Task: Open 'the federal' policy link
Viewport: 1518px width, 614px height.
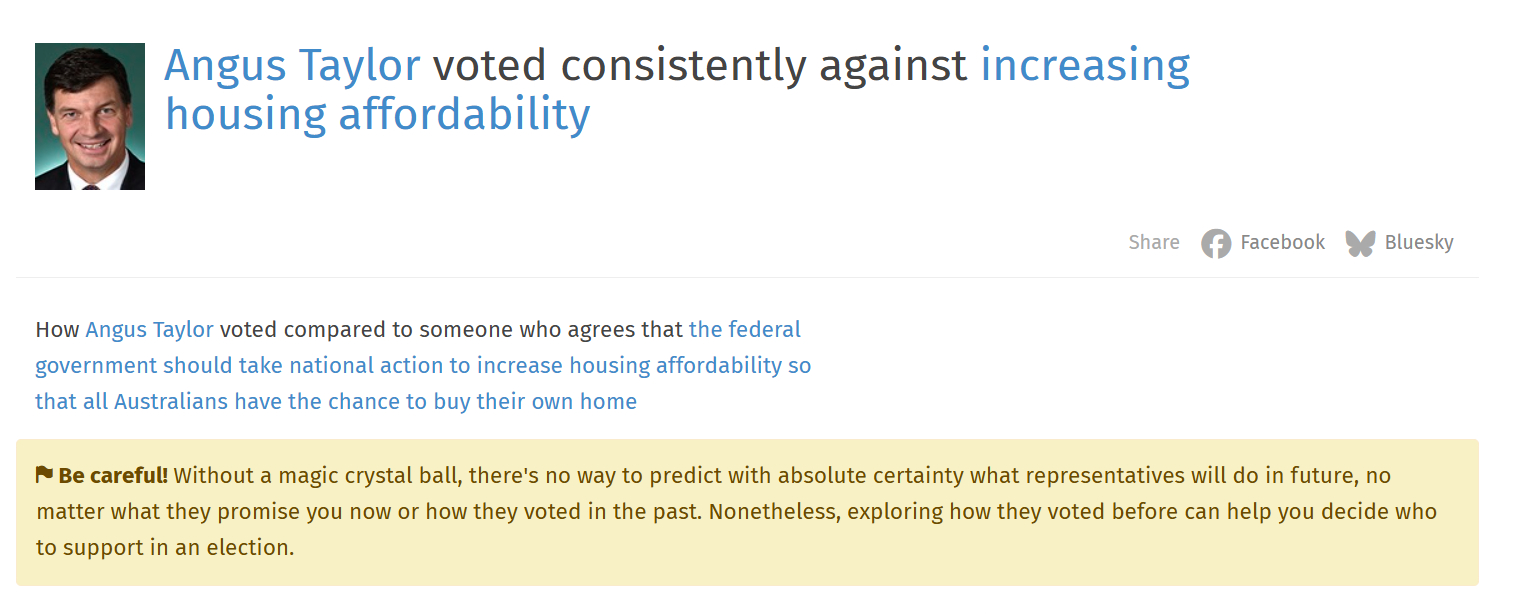Action: click(745, 330)
